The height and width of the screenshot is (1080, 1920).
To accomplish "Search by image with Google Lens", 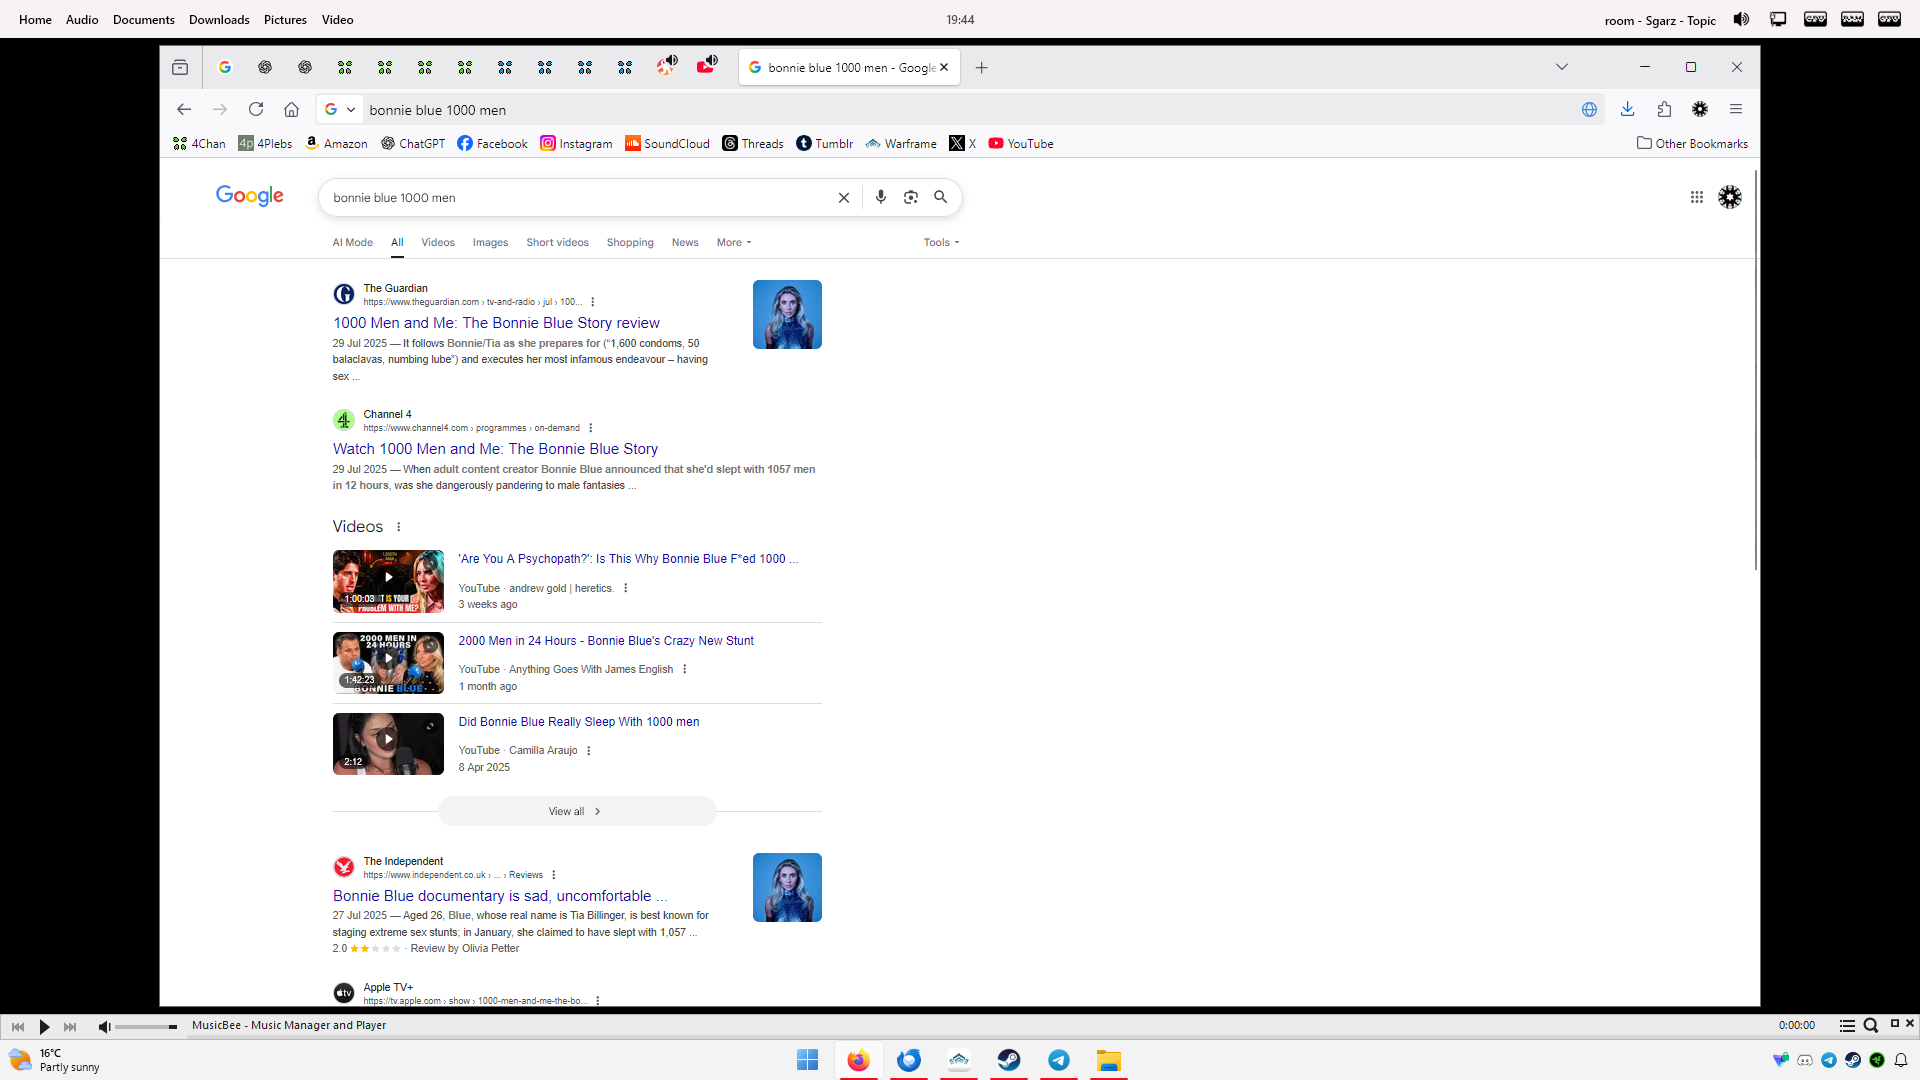I will 911,198.
